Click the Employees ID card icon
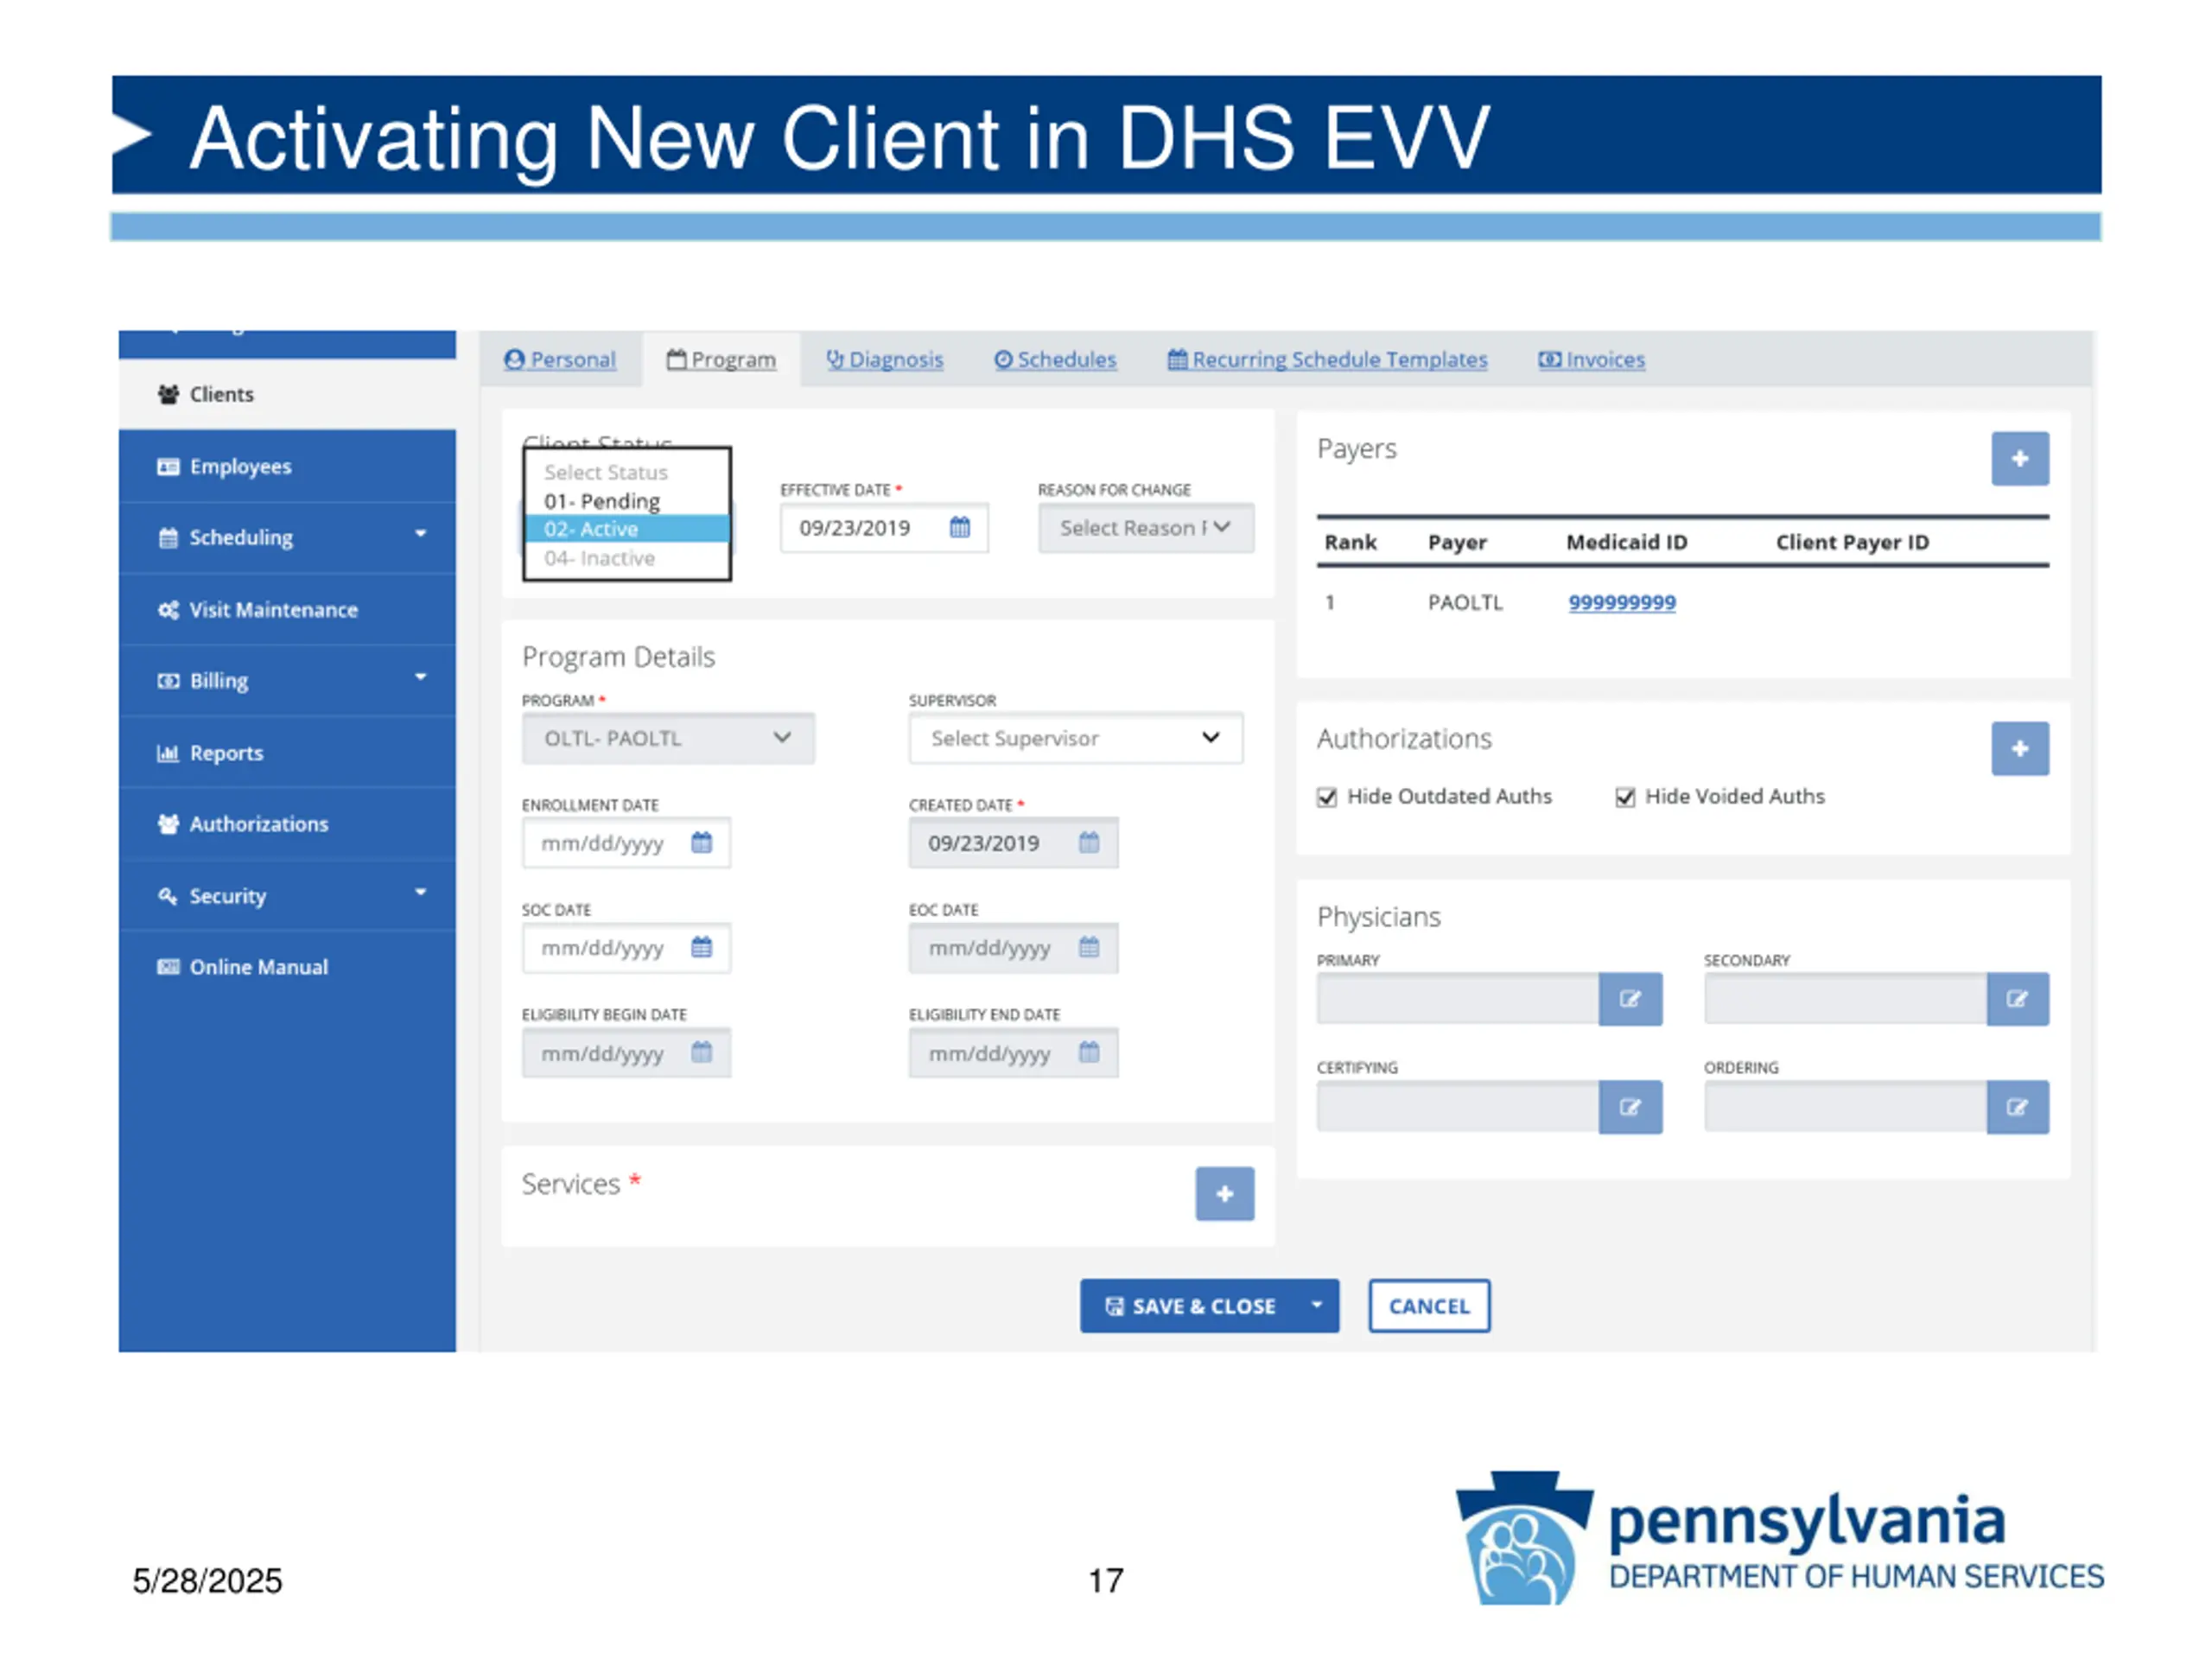 pyautogui.click(x=168, y=466)
